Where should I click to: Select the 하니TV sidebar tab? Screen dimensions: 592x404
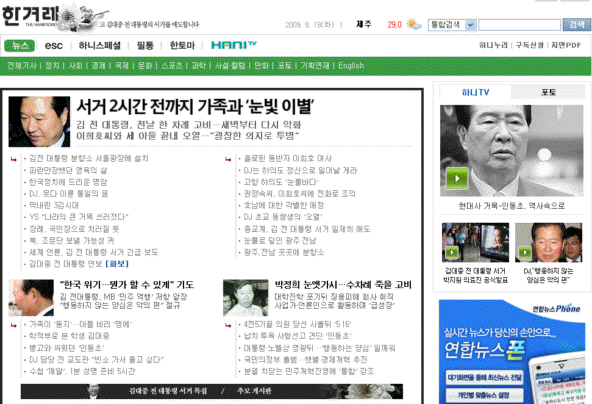(476, 92)
